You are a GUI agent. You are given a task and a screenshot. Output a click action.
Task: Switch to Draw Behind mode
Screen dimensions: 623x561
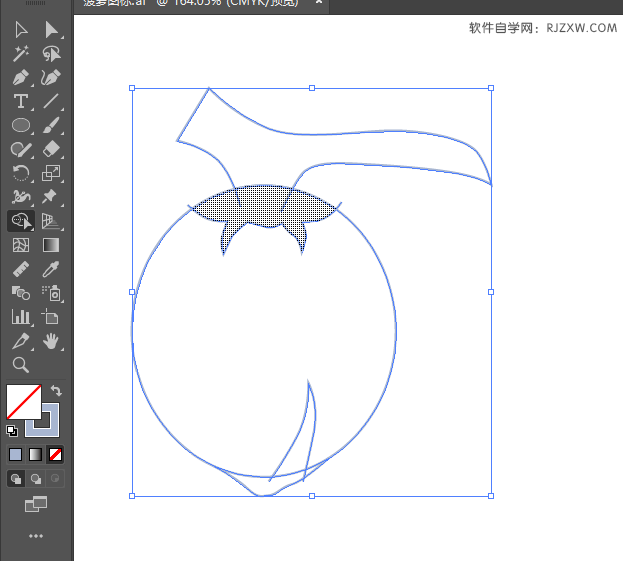click(x=36, y=479)
